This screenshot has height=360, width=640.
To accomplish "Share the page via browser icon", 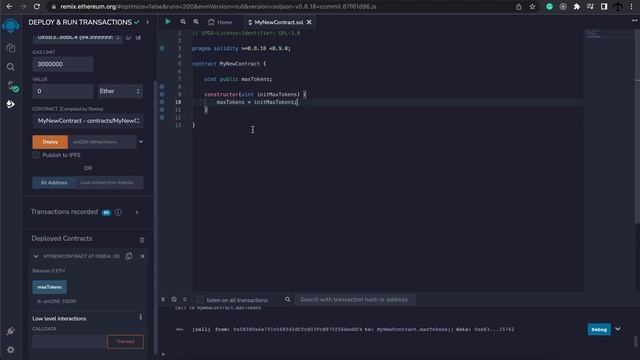I will 518,7.
